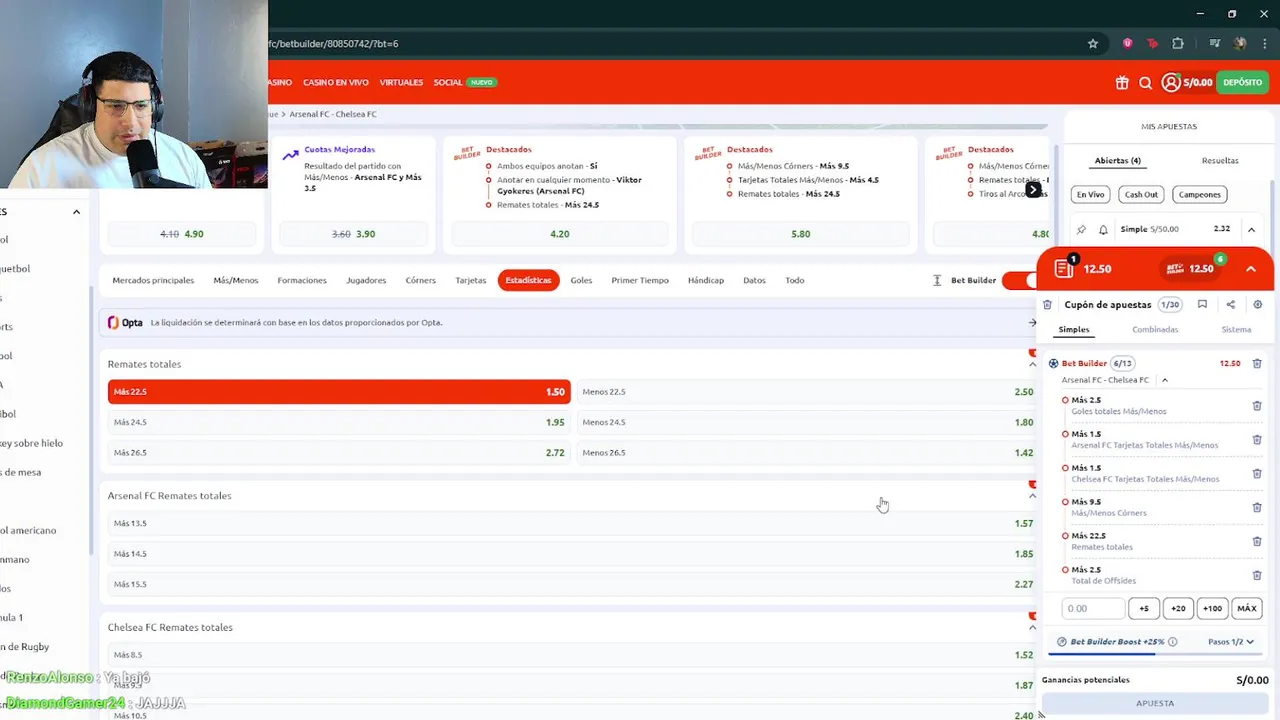This screenshot has height=720, width=1280.
Task: Open the red Tp browser extension
Action: pos(1153,44)
